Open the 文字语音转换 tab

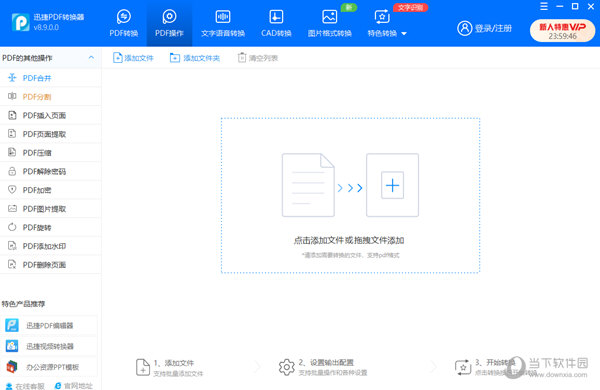coord(223,24)
